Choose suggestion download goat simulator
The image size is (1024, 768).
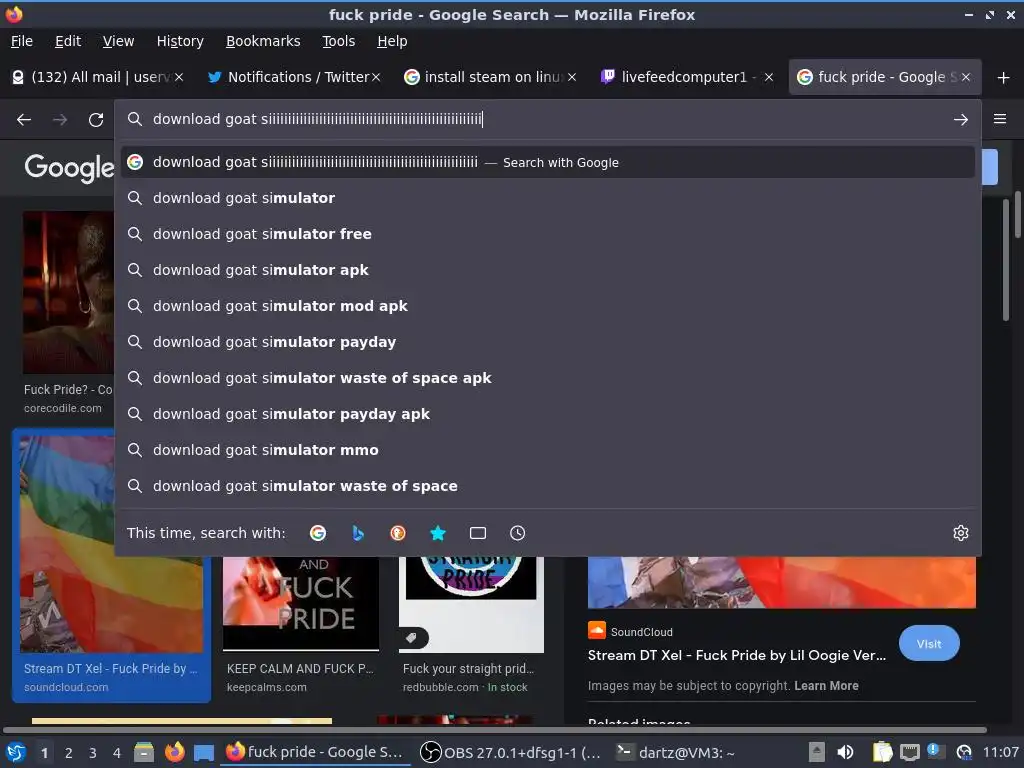547,198
